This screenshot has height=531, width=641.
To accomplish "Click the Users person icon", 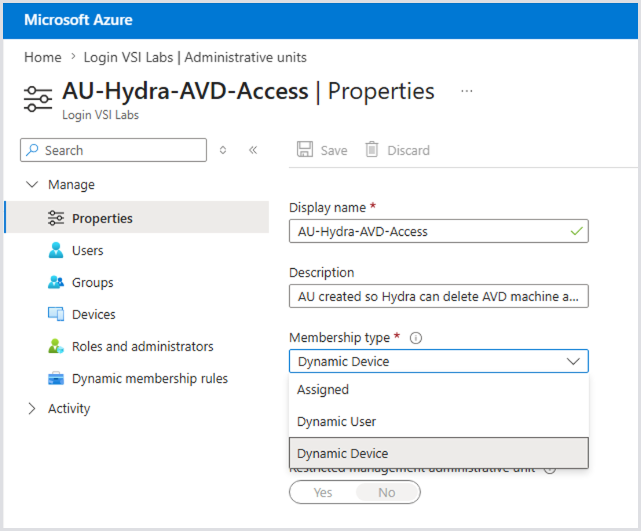I will click(56, 250).
